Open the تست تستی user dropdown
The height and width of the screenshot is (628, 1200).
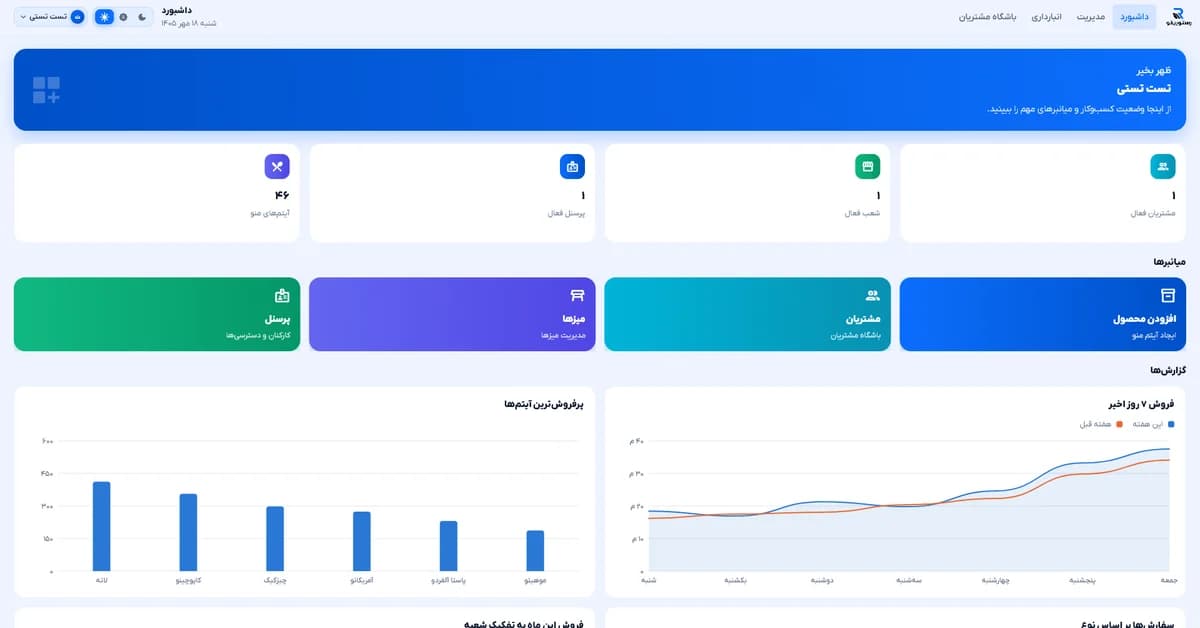click(x=50, y=17)
